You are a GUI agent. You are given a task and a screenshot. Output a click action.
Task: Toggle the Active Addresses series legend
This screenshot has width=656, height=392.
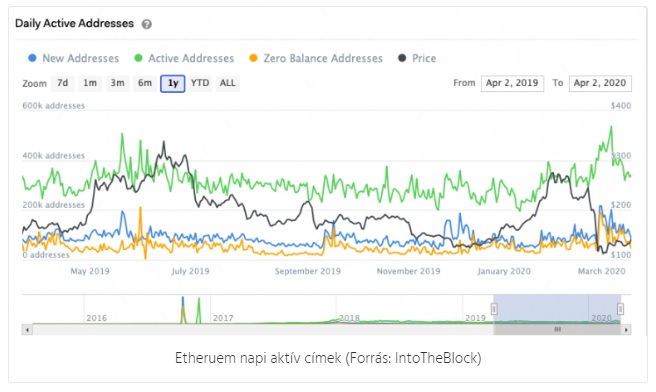[184, 58]
